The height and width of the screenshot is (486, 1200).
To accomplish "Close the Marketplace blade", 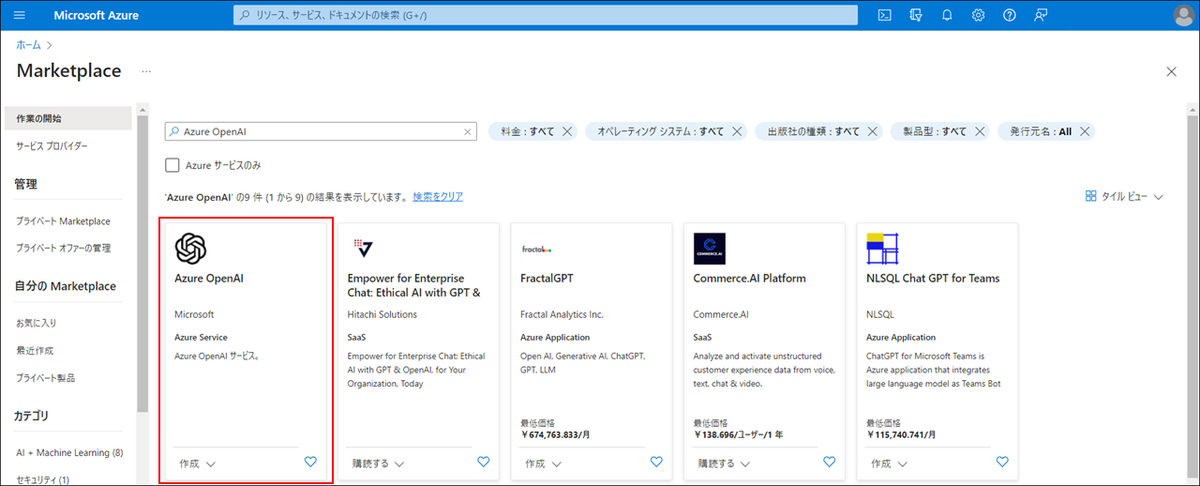I will click(1172, 71).
